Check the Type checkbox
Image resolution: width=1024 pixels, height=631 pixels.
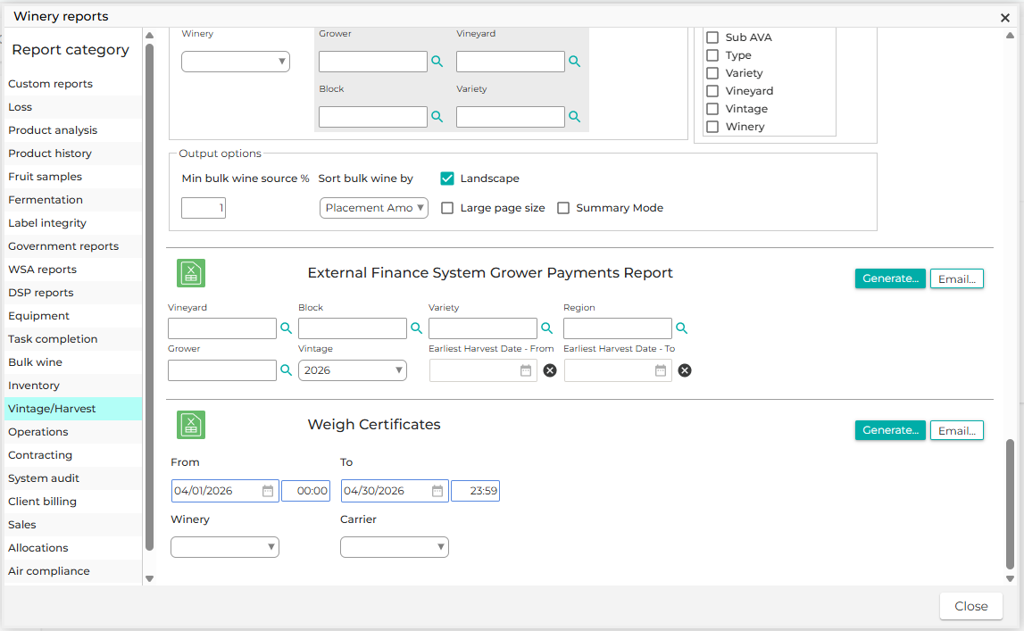(712, 55)
